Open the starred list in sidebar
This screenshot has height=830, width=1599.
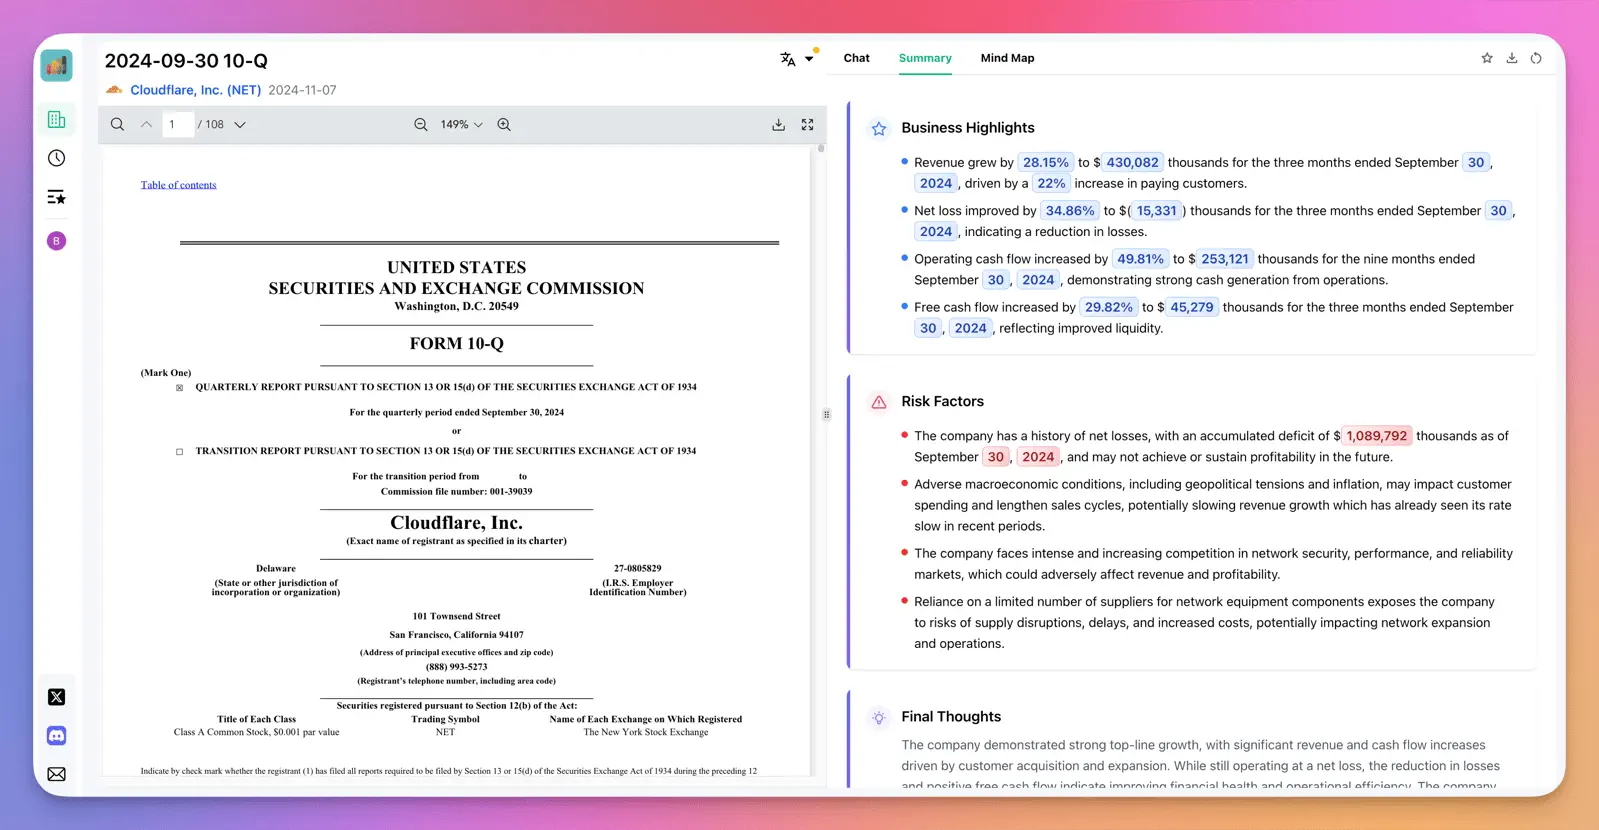57,197
